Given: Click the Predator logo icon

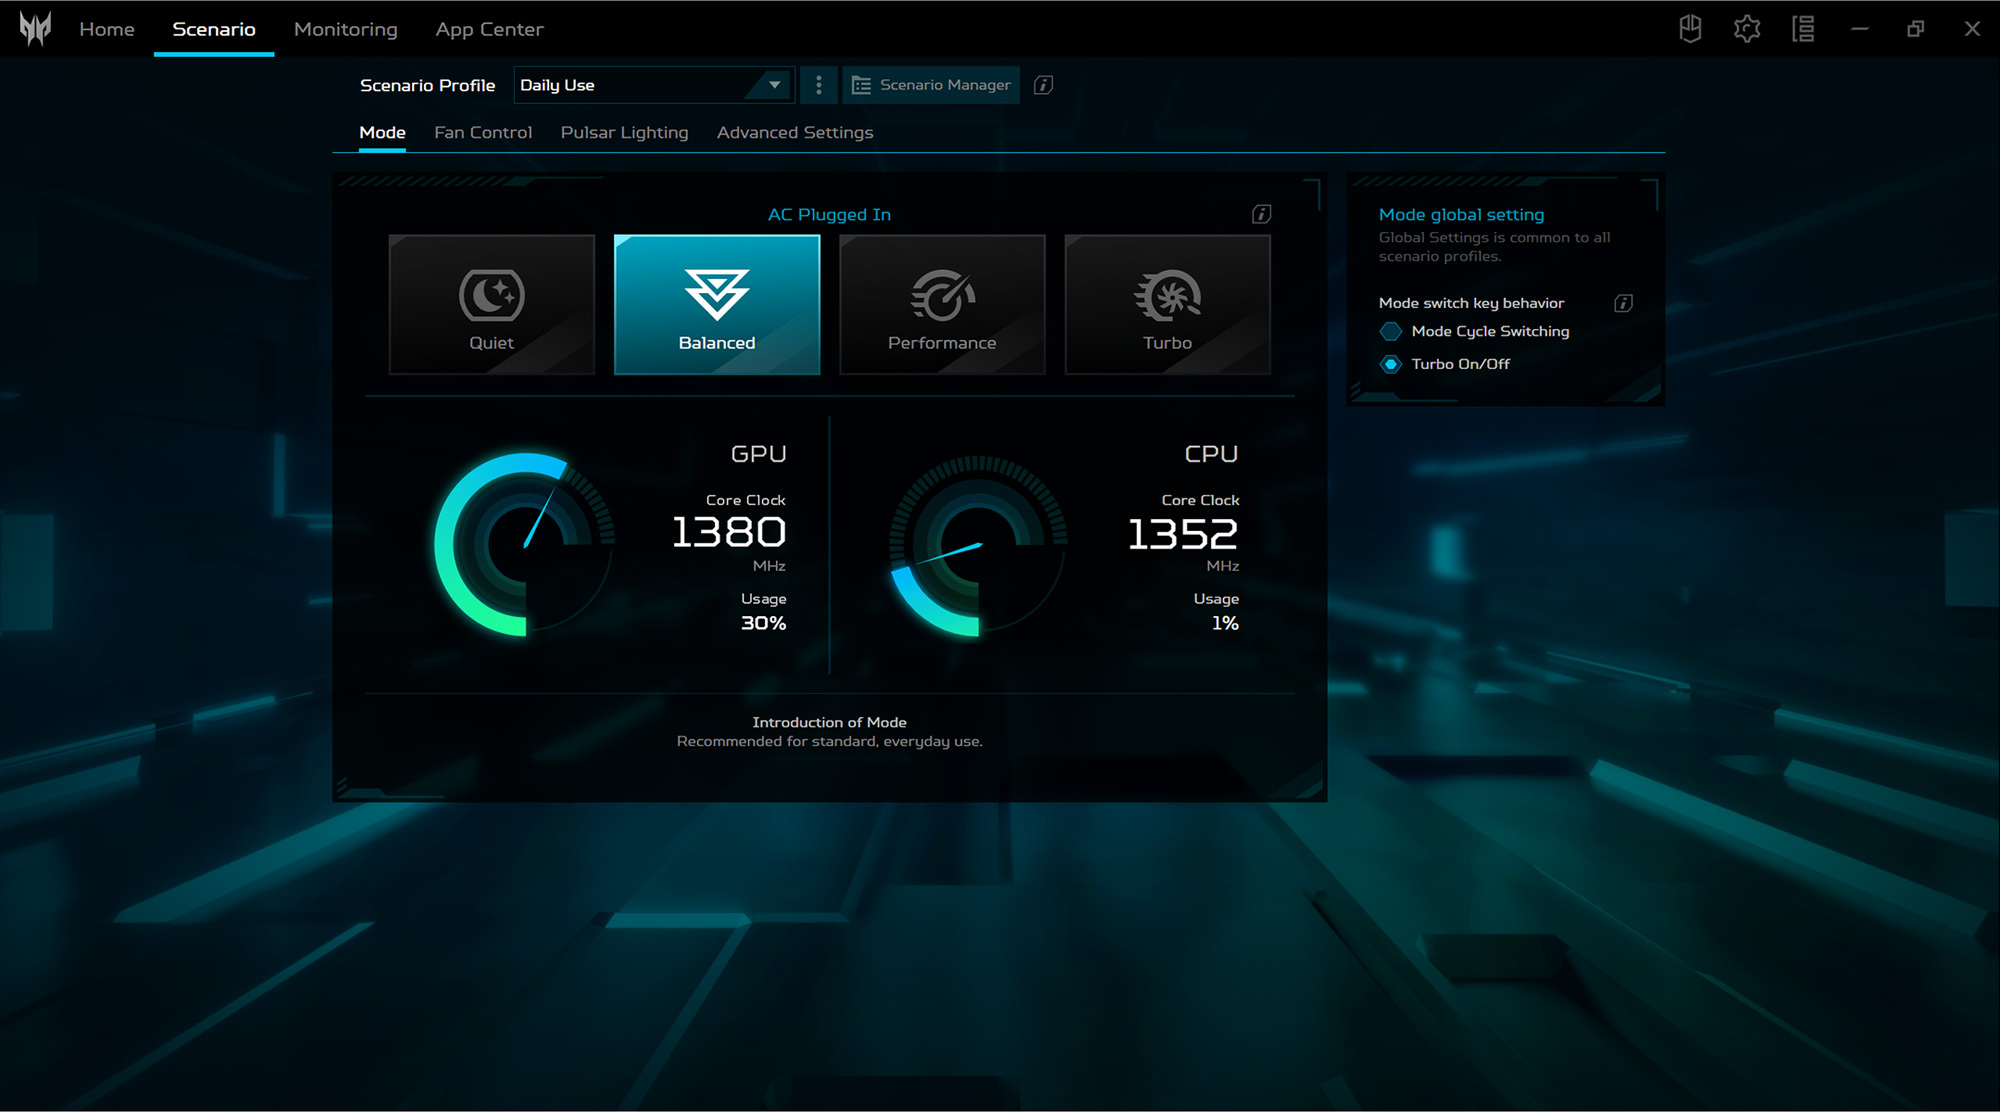Looking at the screenshot, I should [x=35, y=29].
